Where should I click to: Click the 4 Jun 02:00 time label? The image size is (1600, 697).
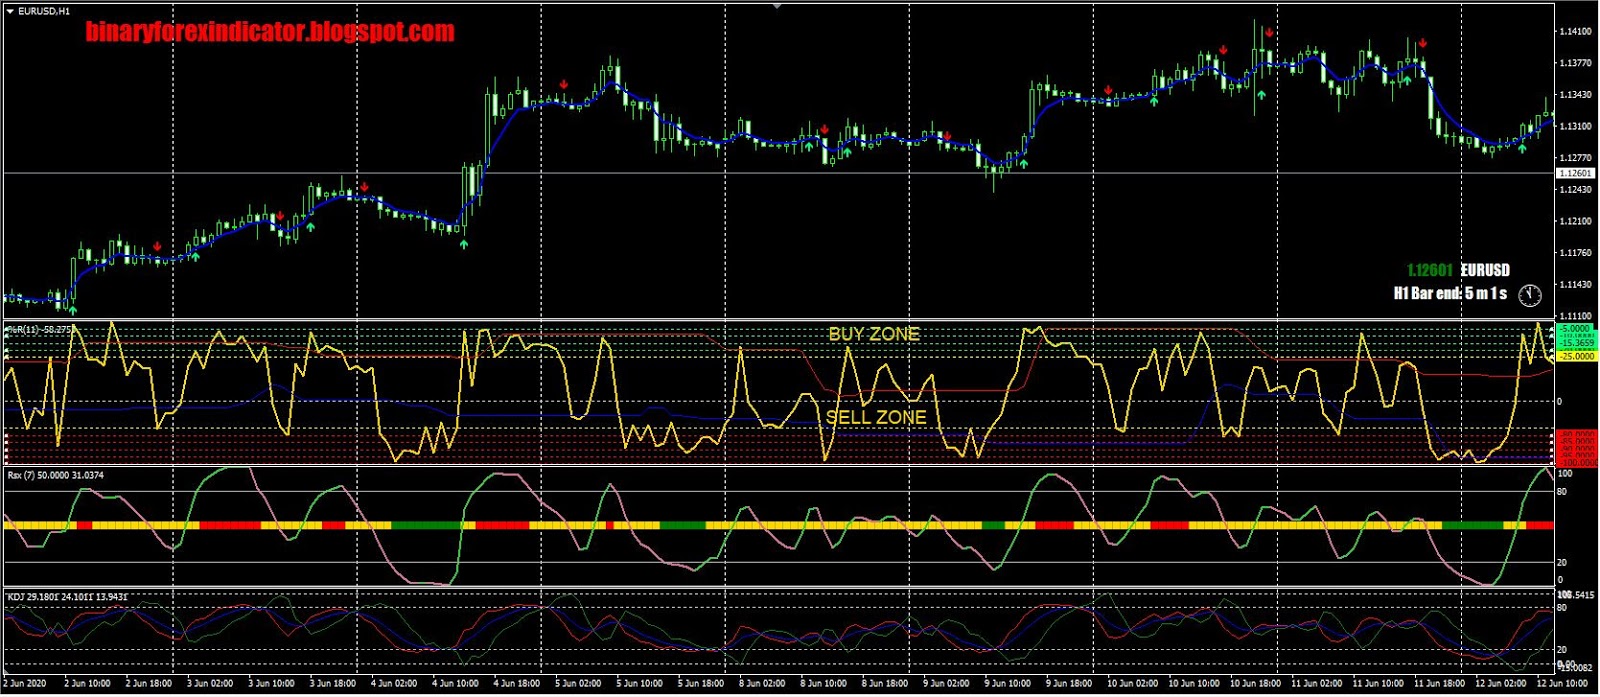point(393,684)
